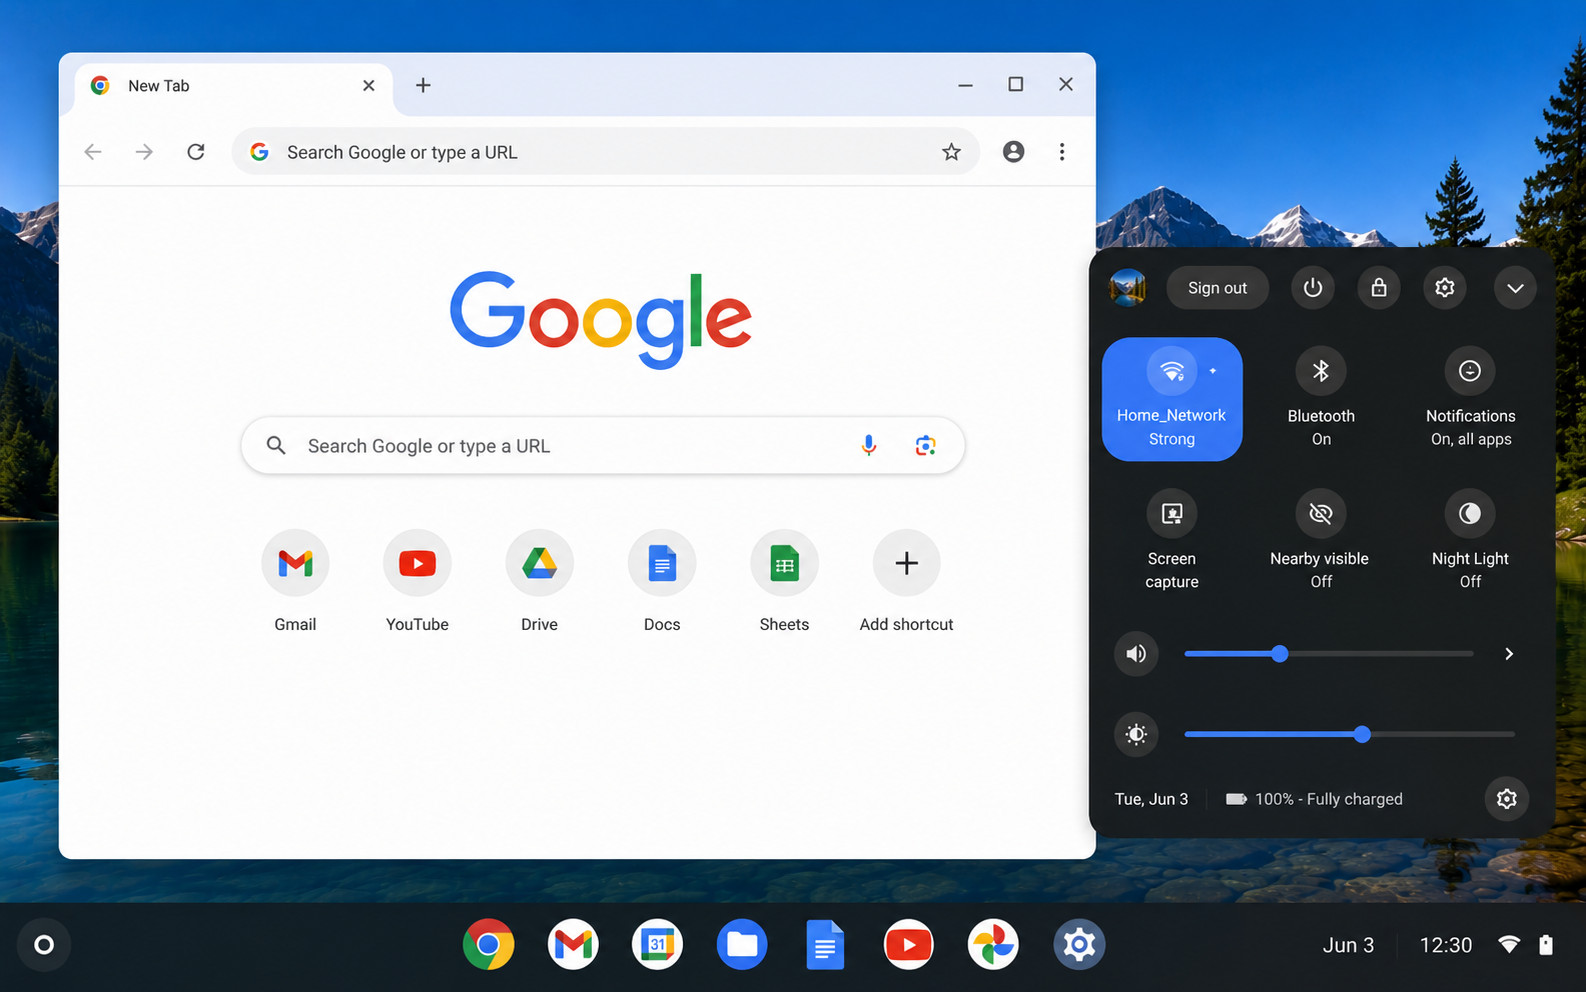Viewport: 1586px width, 992px height.
Task: Launch Chrome from the shelf
Action: point(489,945)
